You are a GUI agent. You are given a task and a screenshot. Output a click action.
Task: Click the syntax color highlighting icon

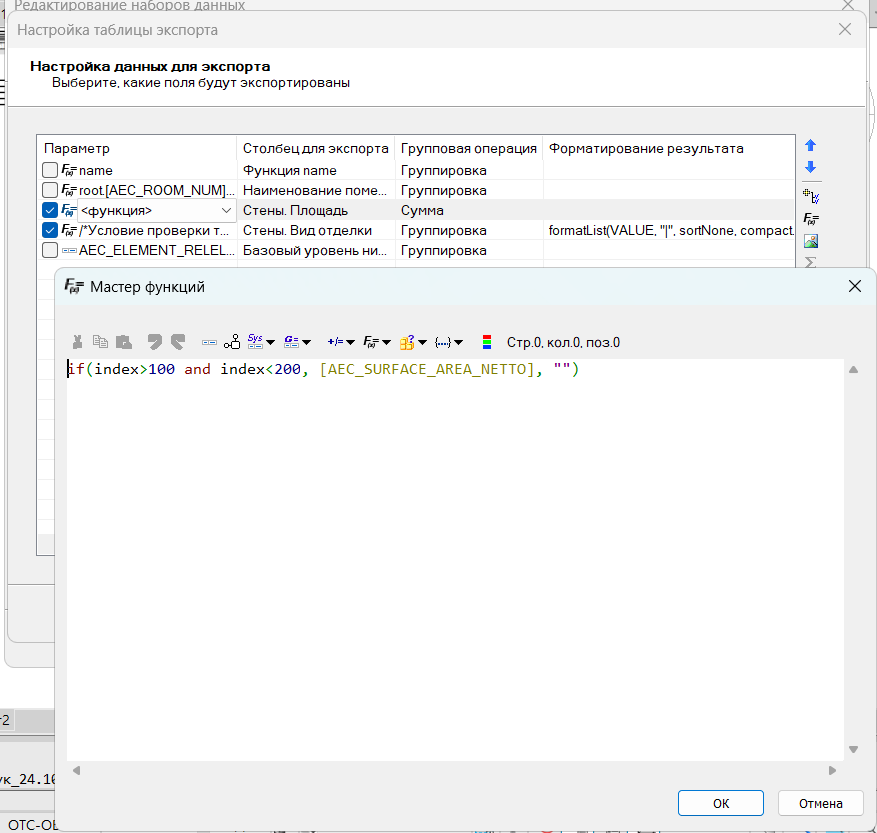pyautogui.click(x=488, y=342)
